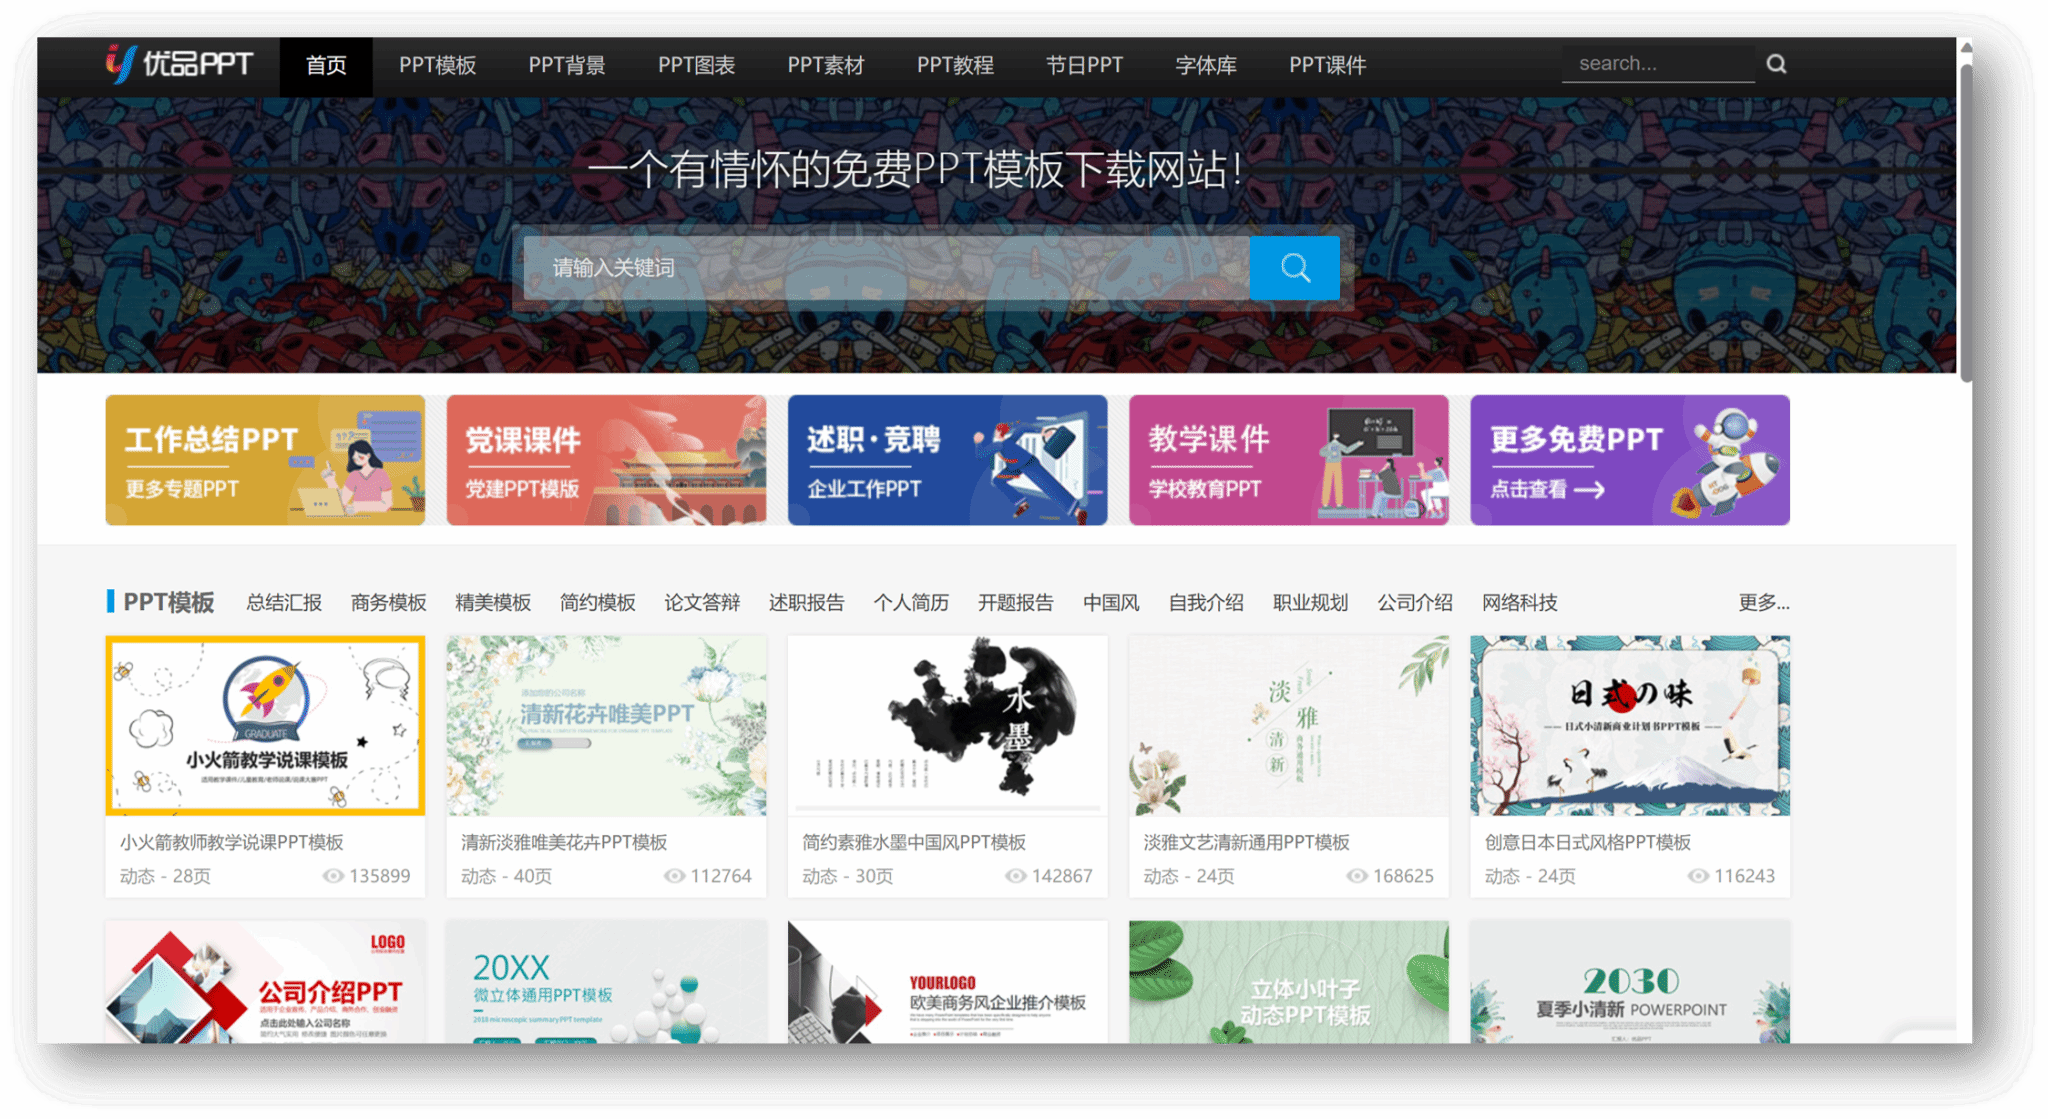
Task: Click the 优品PPT logo icon
Action: (x=121, y=64)
